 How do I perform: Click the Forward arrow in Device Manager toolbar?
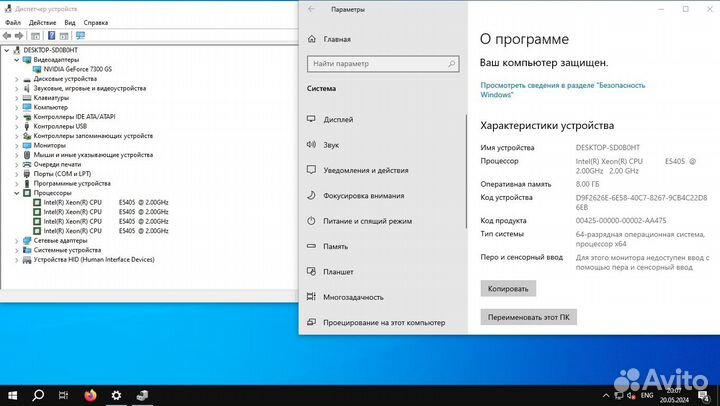pyautogui.click(x=19, y=35)
